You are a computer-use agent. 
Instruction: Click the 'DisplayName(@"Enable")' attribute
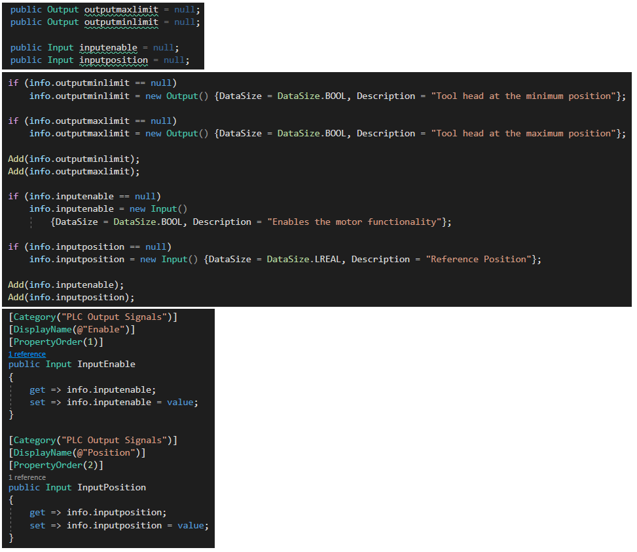tap(72, 329)
